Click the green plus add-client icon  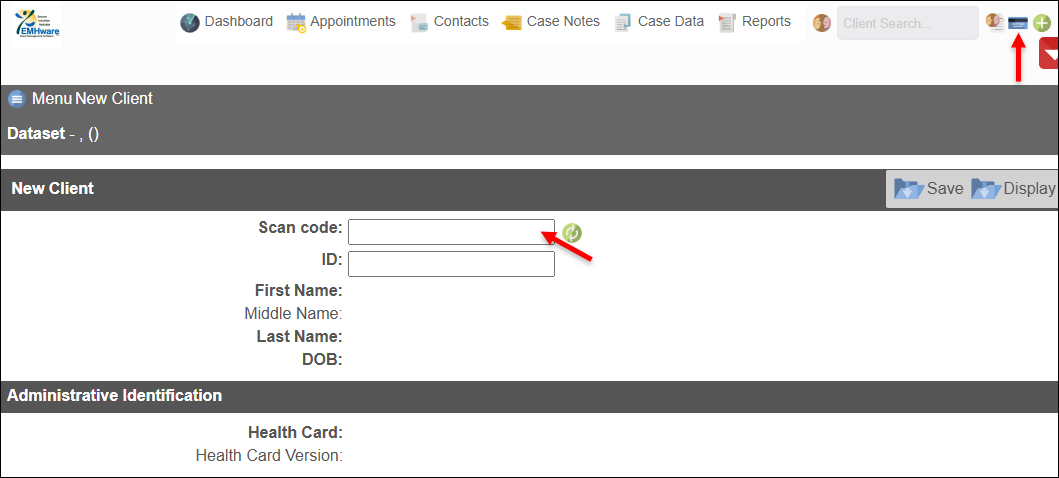pyautogui.click(x=1042, y=22)
